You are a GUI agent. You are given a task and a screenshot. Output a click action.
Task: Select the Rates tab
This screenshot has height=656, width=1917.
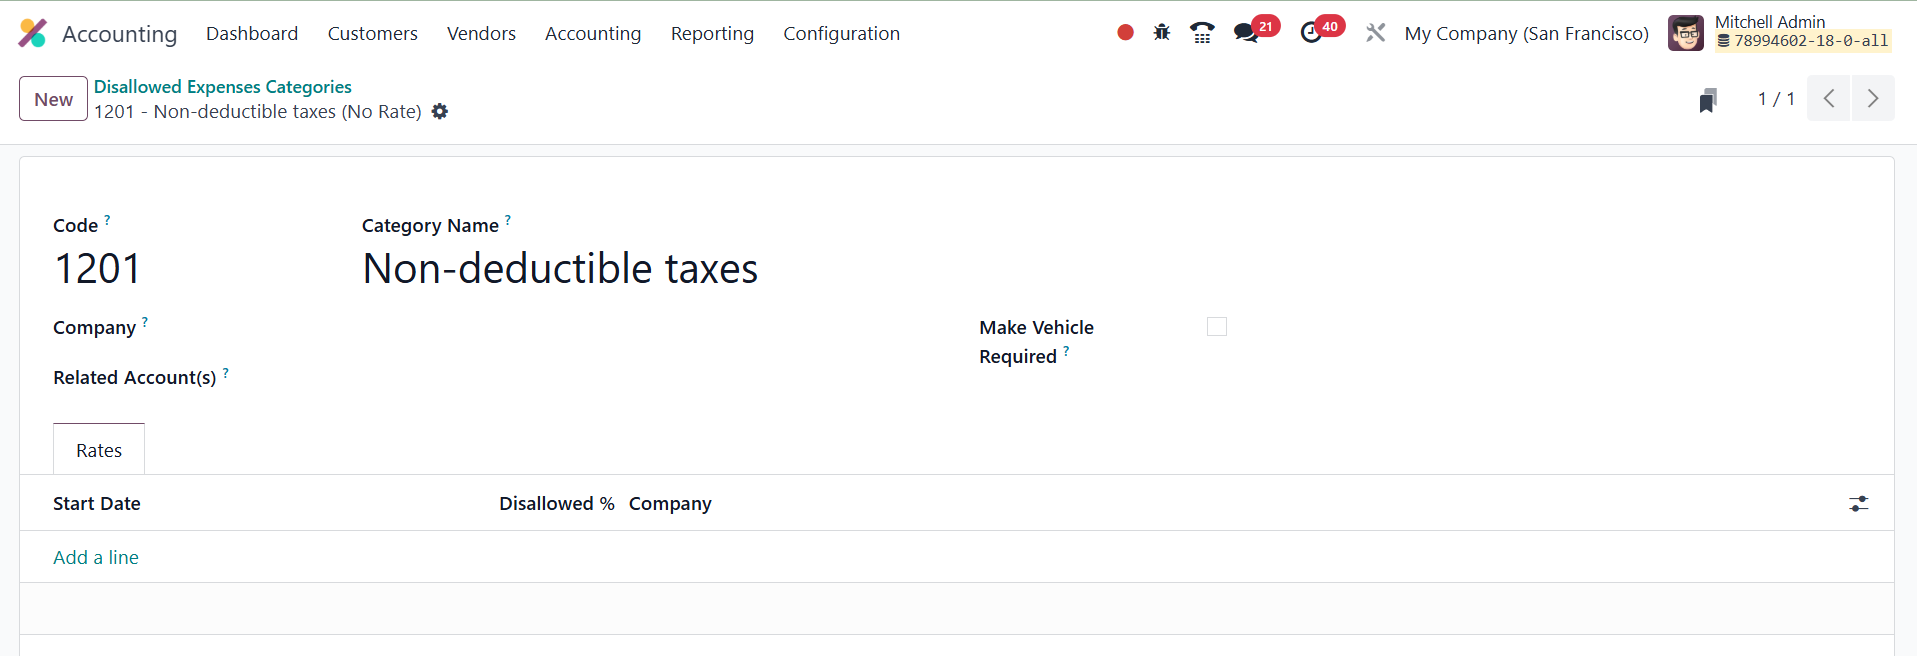(x=99, y=450)
